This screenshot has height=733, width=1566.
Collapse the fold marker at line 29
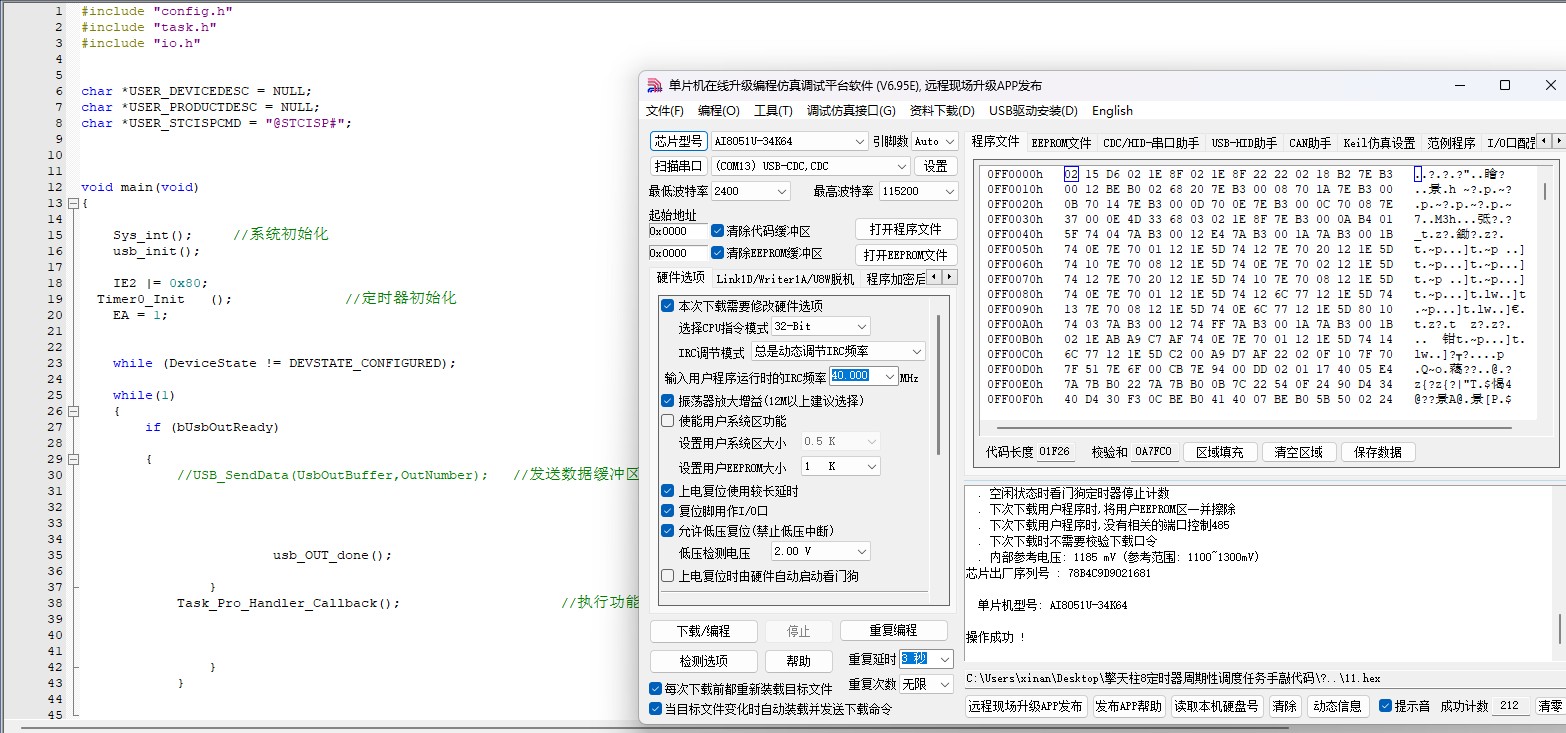[x=72, y=459]
